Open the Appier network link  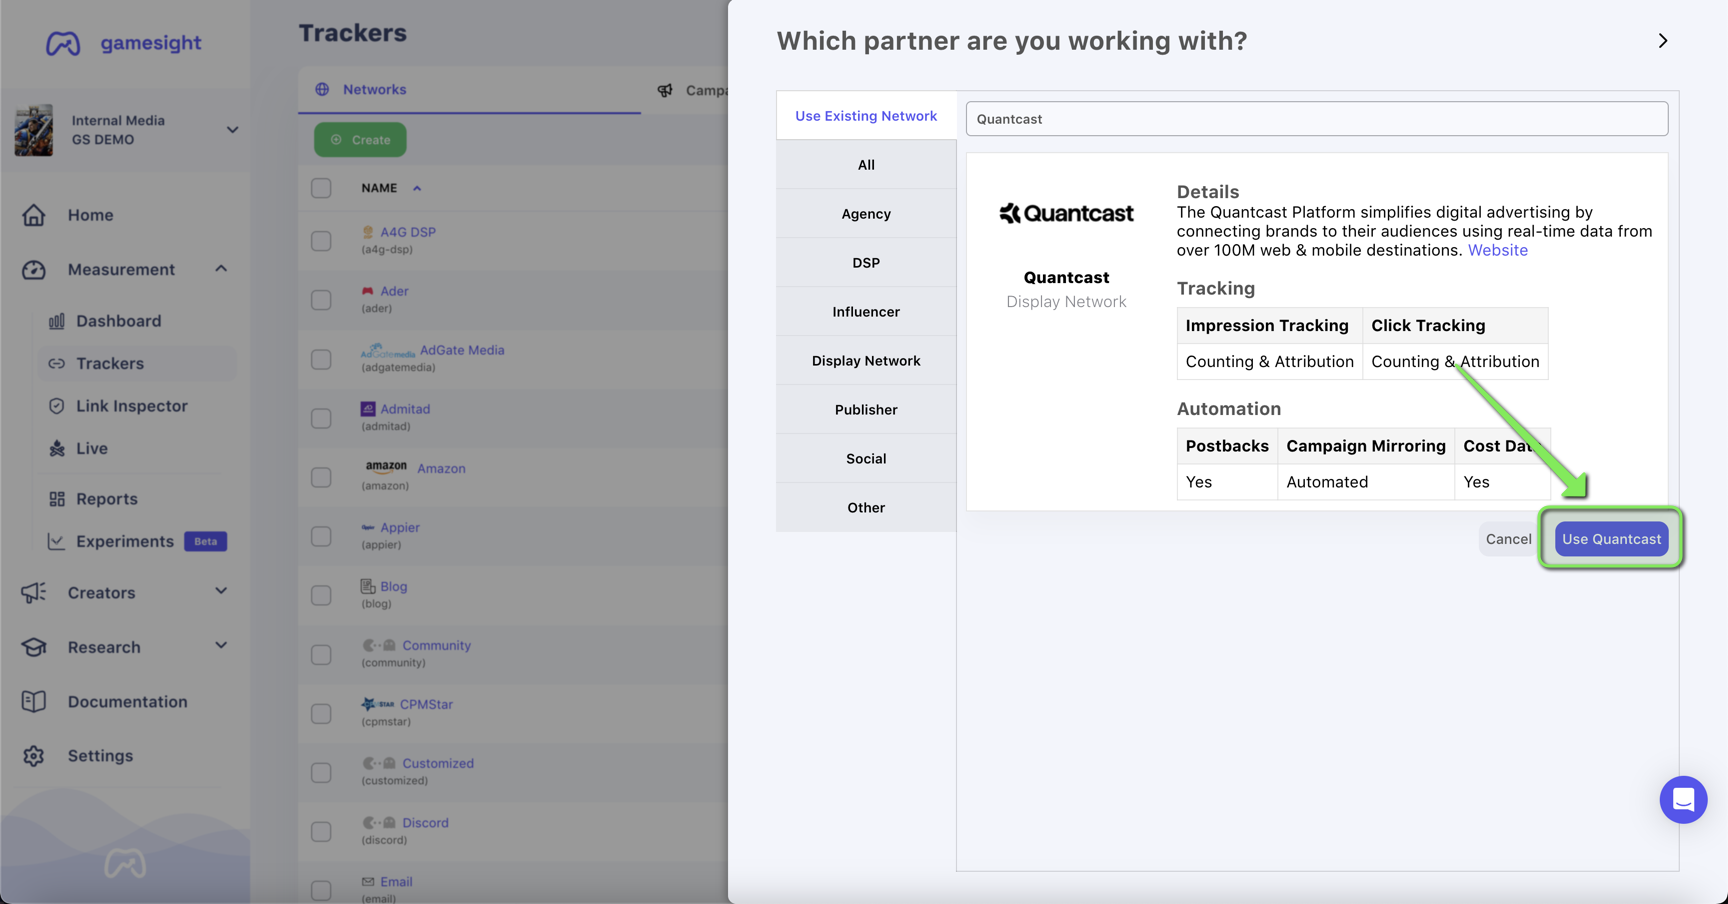coord(400,527)
